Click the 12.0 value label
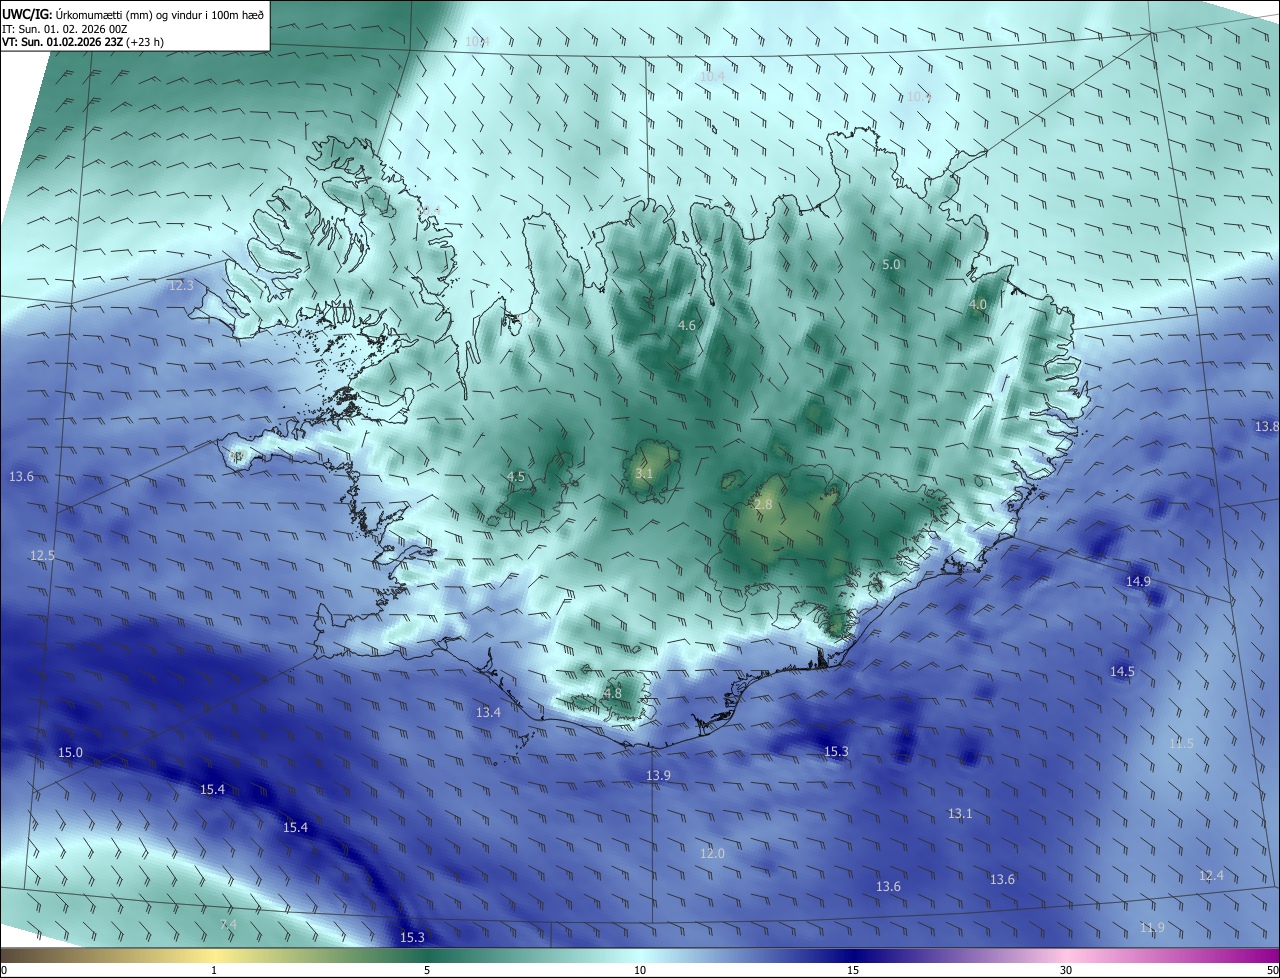The height and width of the screenshot is (978, 1280). click(x=712, y=853)
